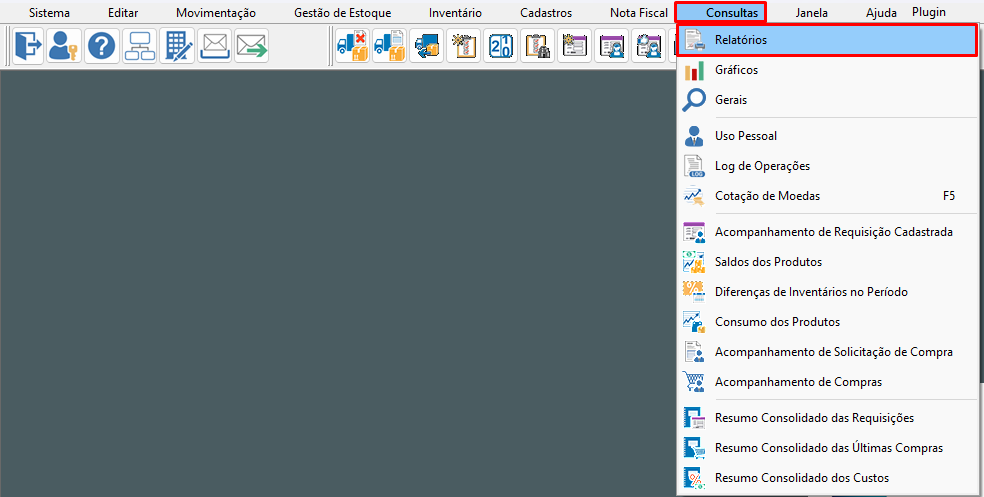Select Cotação de Moedas entry

pyautogui.click(x=826, y=196)
